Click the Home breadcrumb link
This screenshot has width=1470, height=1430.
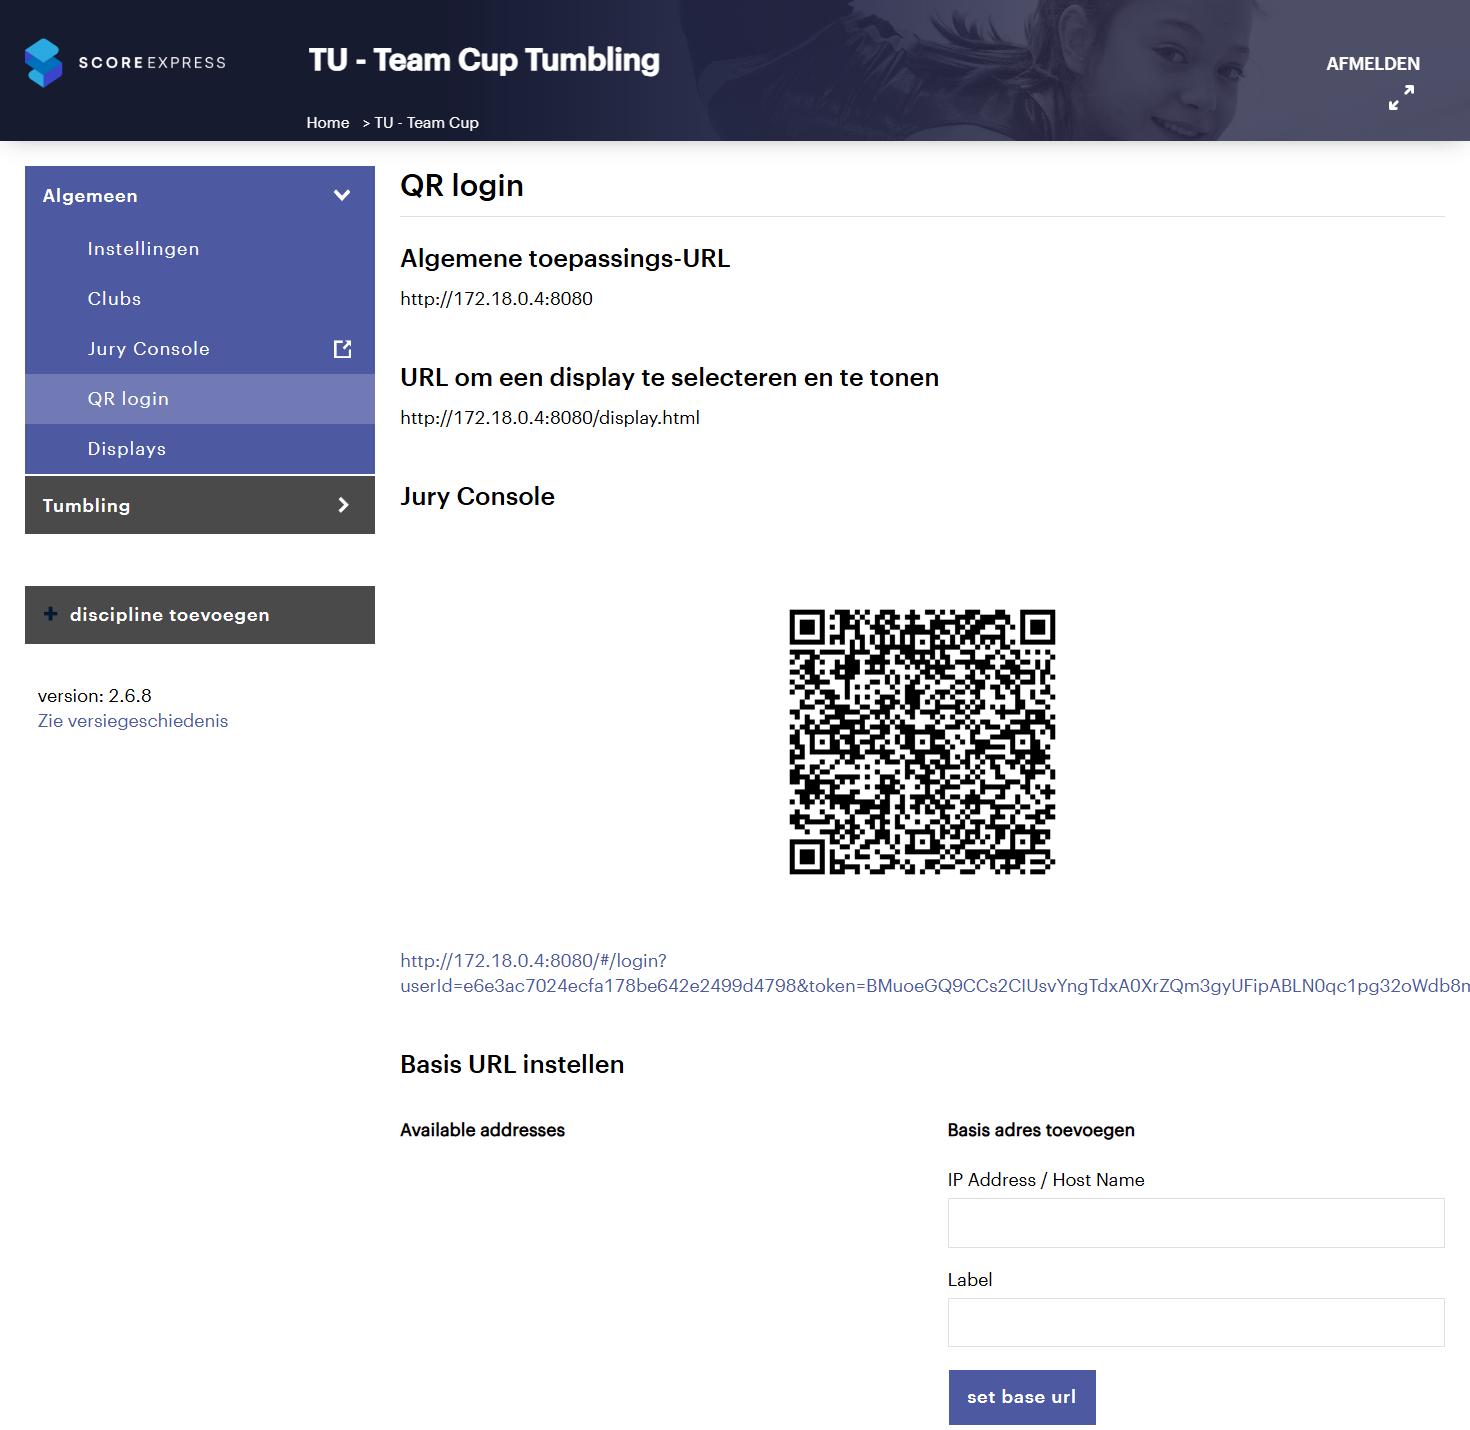[328, 123]
